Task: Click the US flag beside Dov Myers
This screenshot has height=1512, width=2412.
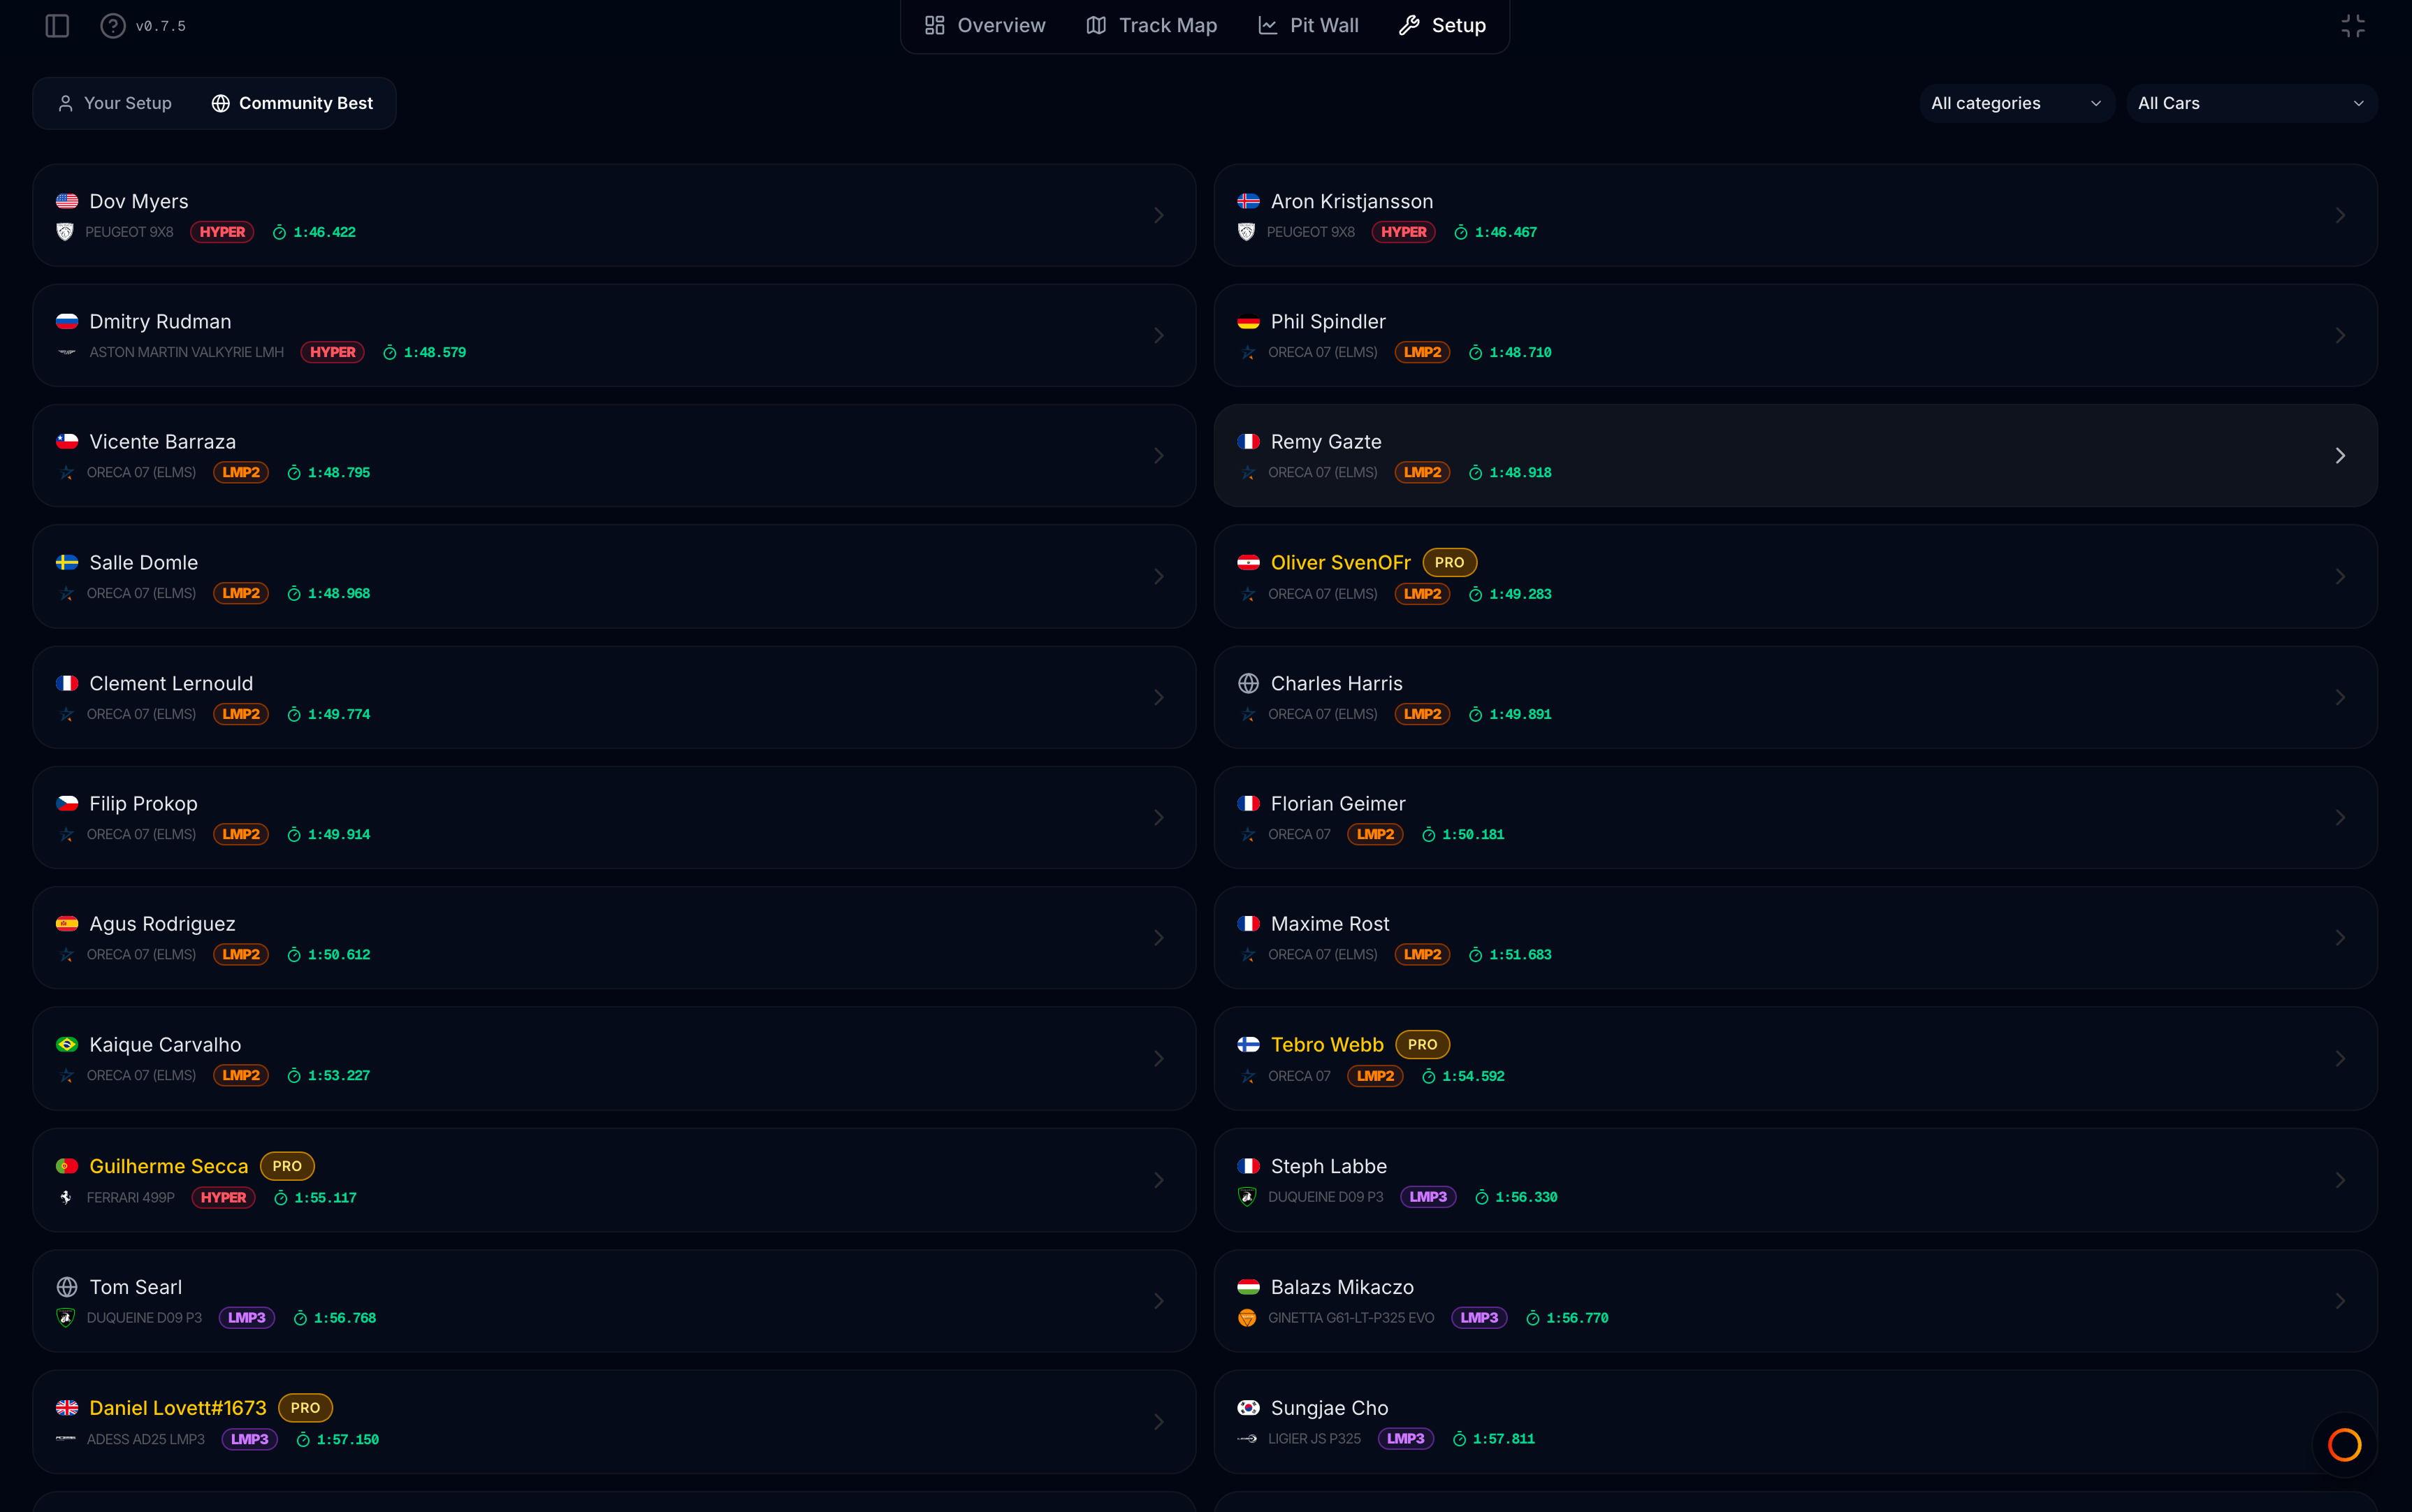Action: [x=67, y=201]
